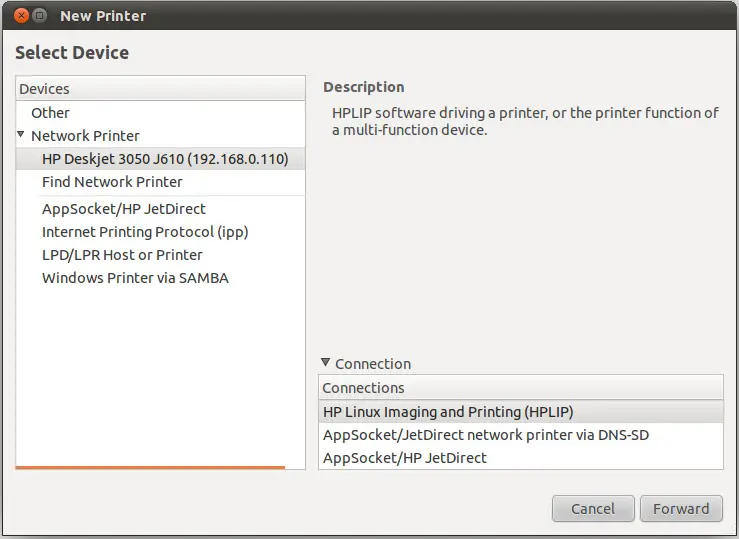Click the Devices column header

(x=160, y=89)
